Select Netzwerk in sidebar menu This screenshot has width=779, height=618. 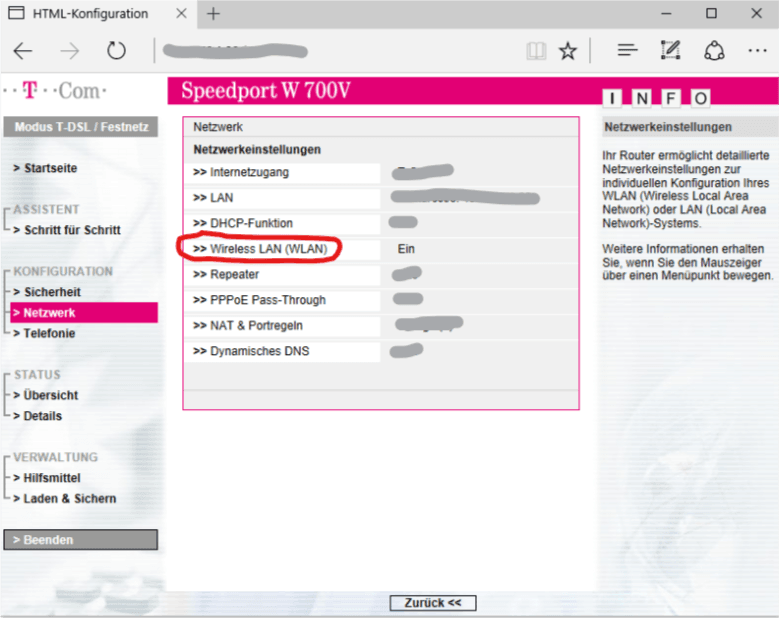pyautogui.click(x=84, y=312)
